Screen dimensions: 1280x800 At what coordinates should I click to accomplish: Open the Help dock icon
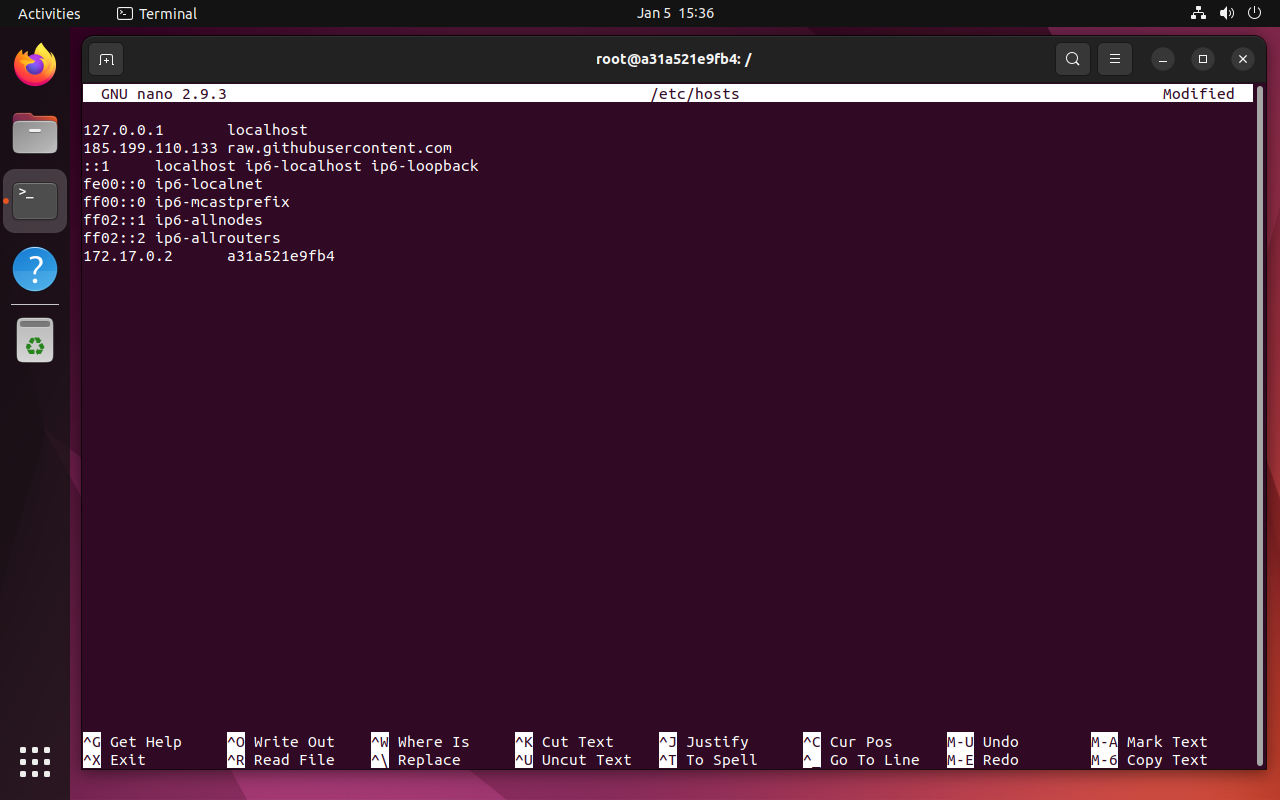(x=35, y=269)
